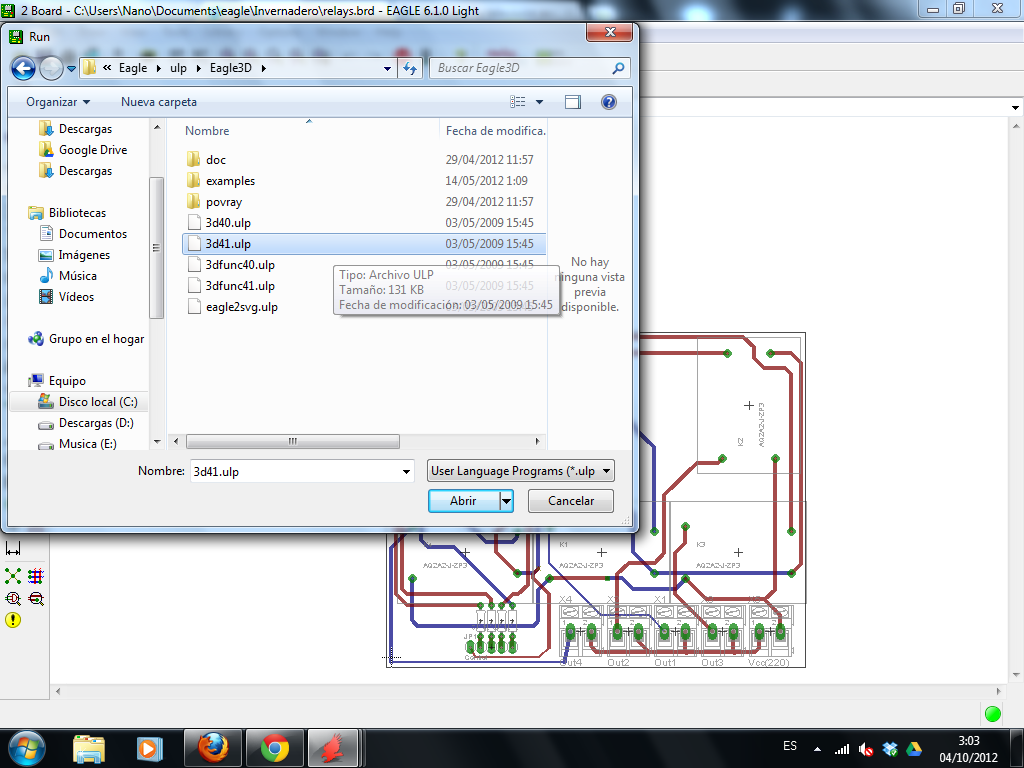This screenshot has height=768, width=1024.
Task: Select the examples folder
Action: (230, 181)
